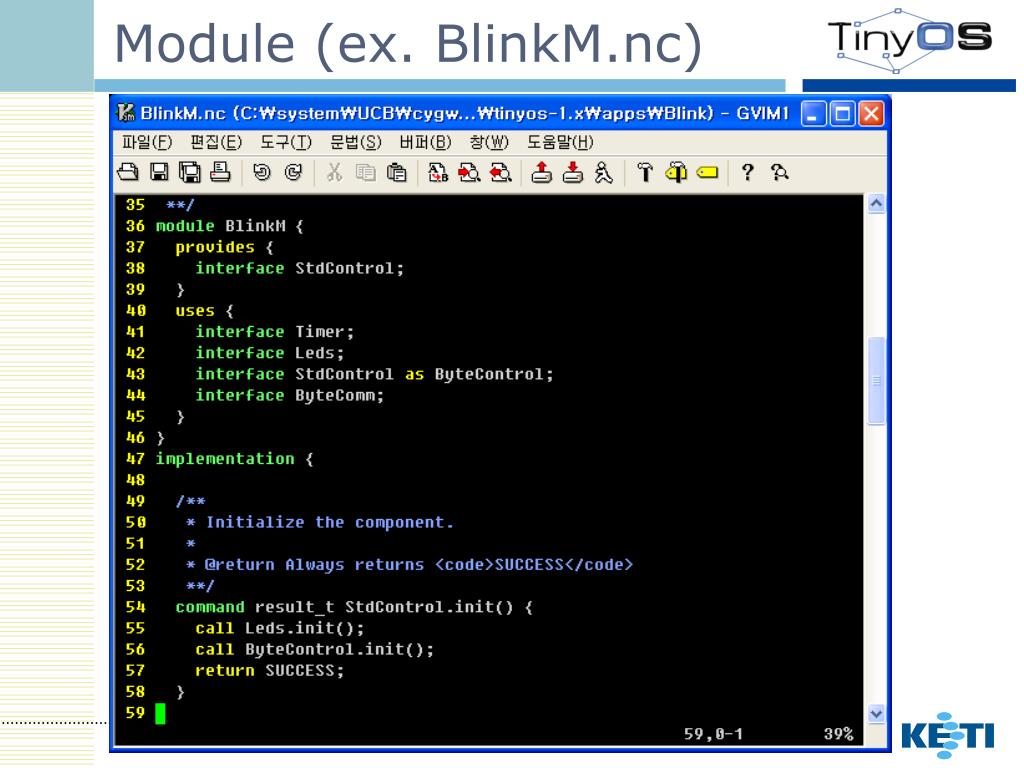Viewport: 1024px width, 768px height.
Task: Click the Redo toolbar icon
Action: (294, 172)
